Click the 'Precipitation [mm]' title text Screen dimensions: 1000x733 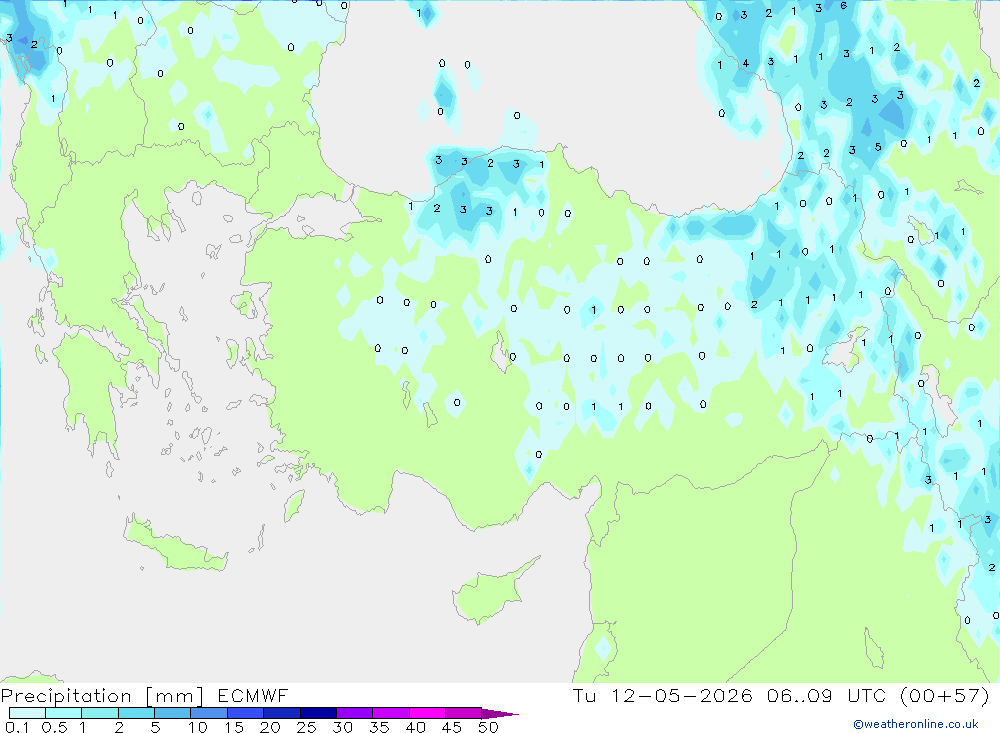102,696
